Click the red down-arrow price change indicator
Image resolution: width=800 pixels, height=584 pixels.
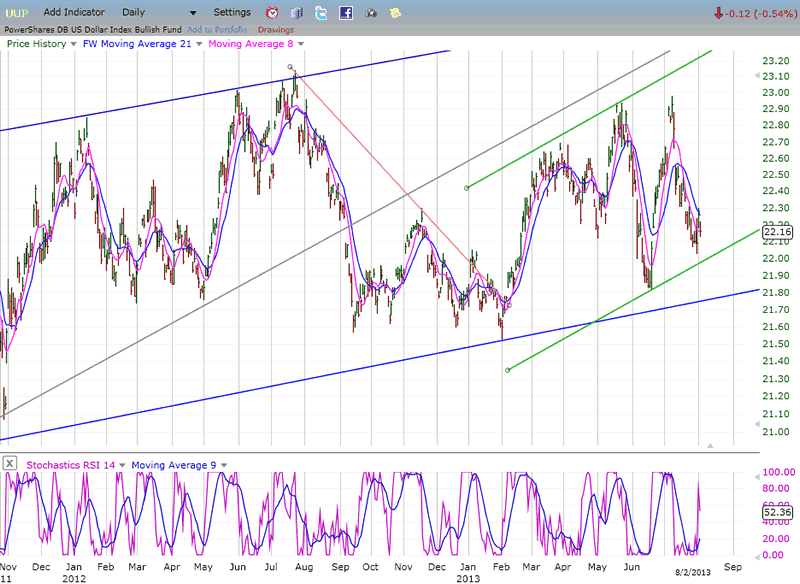pos(719,13)
